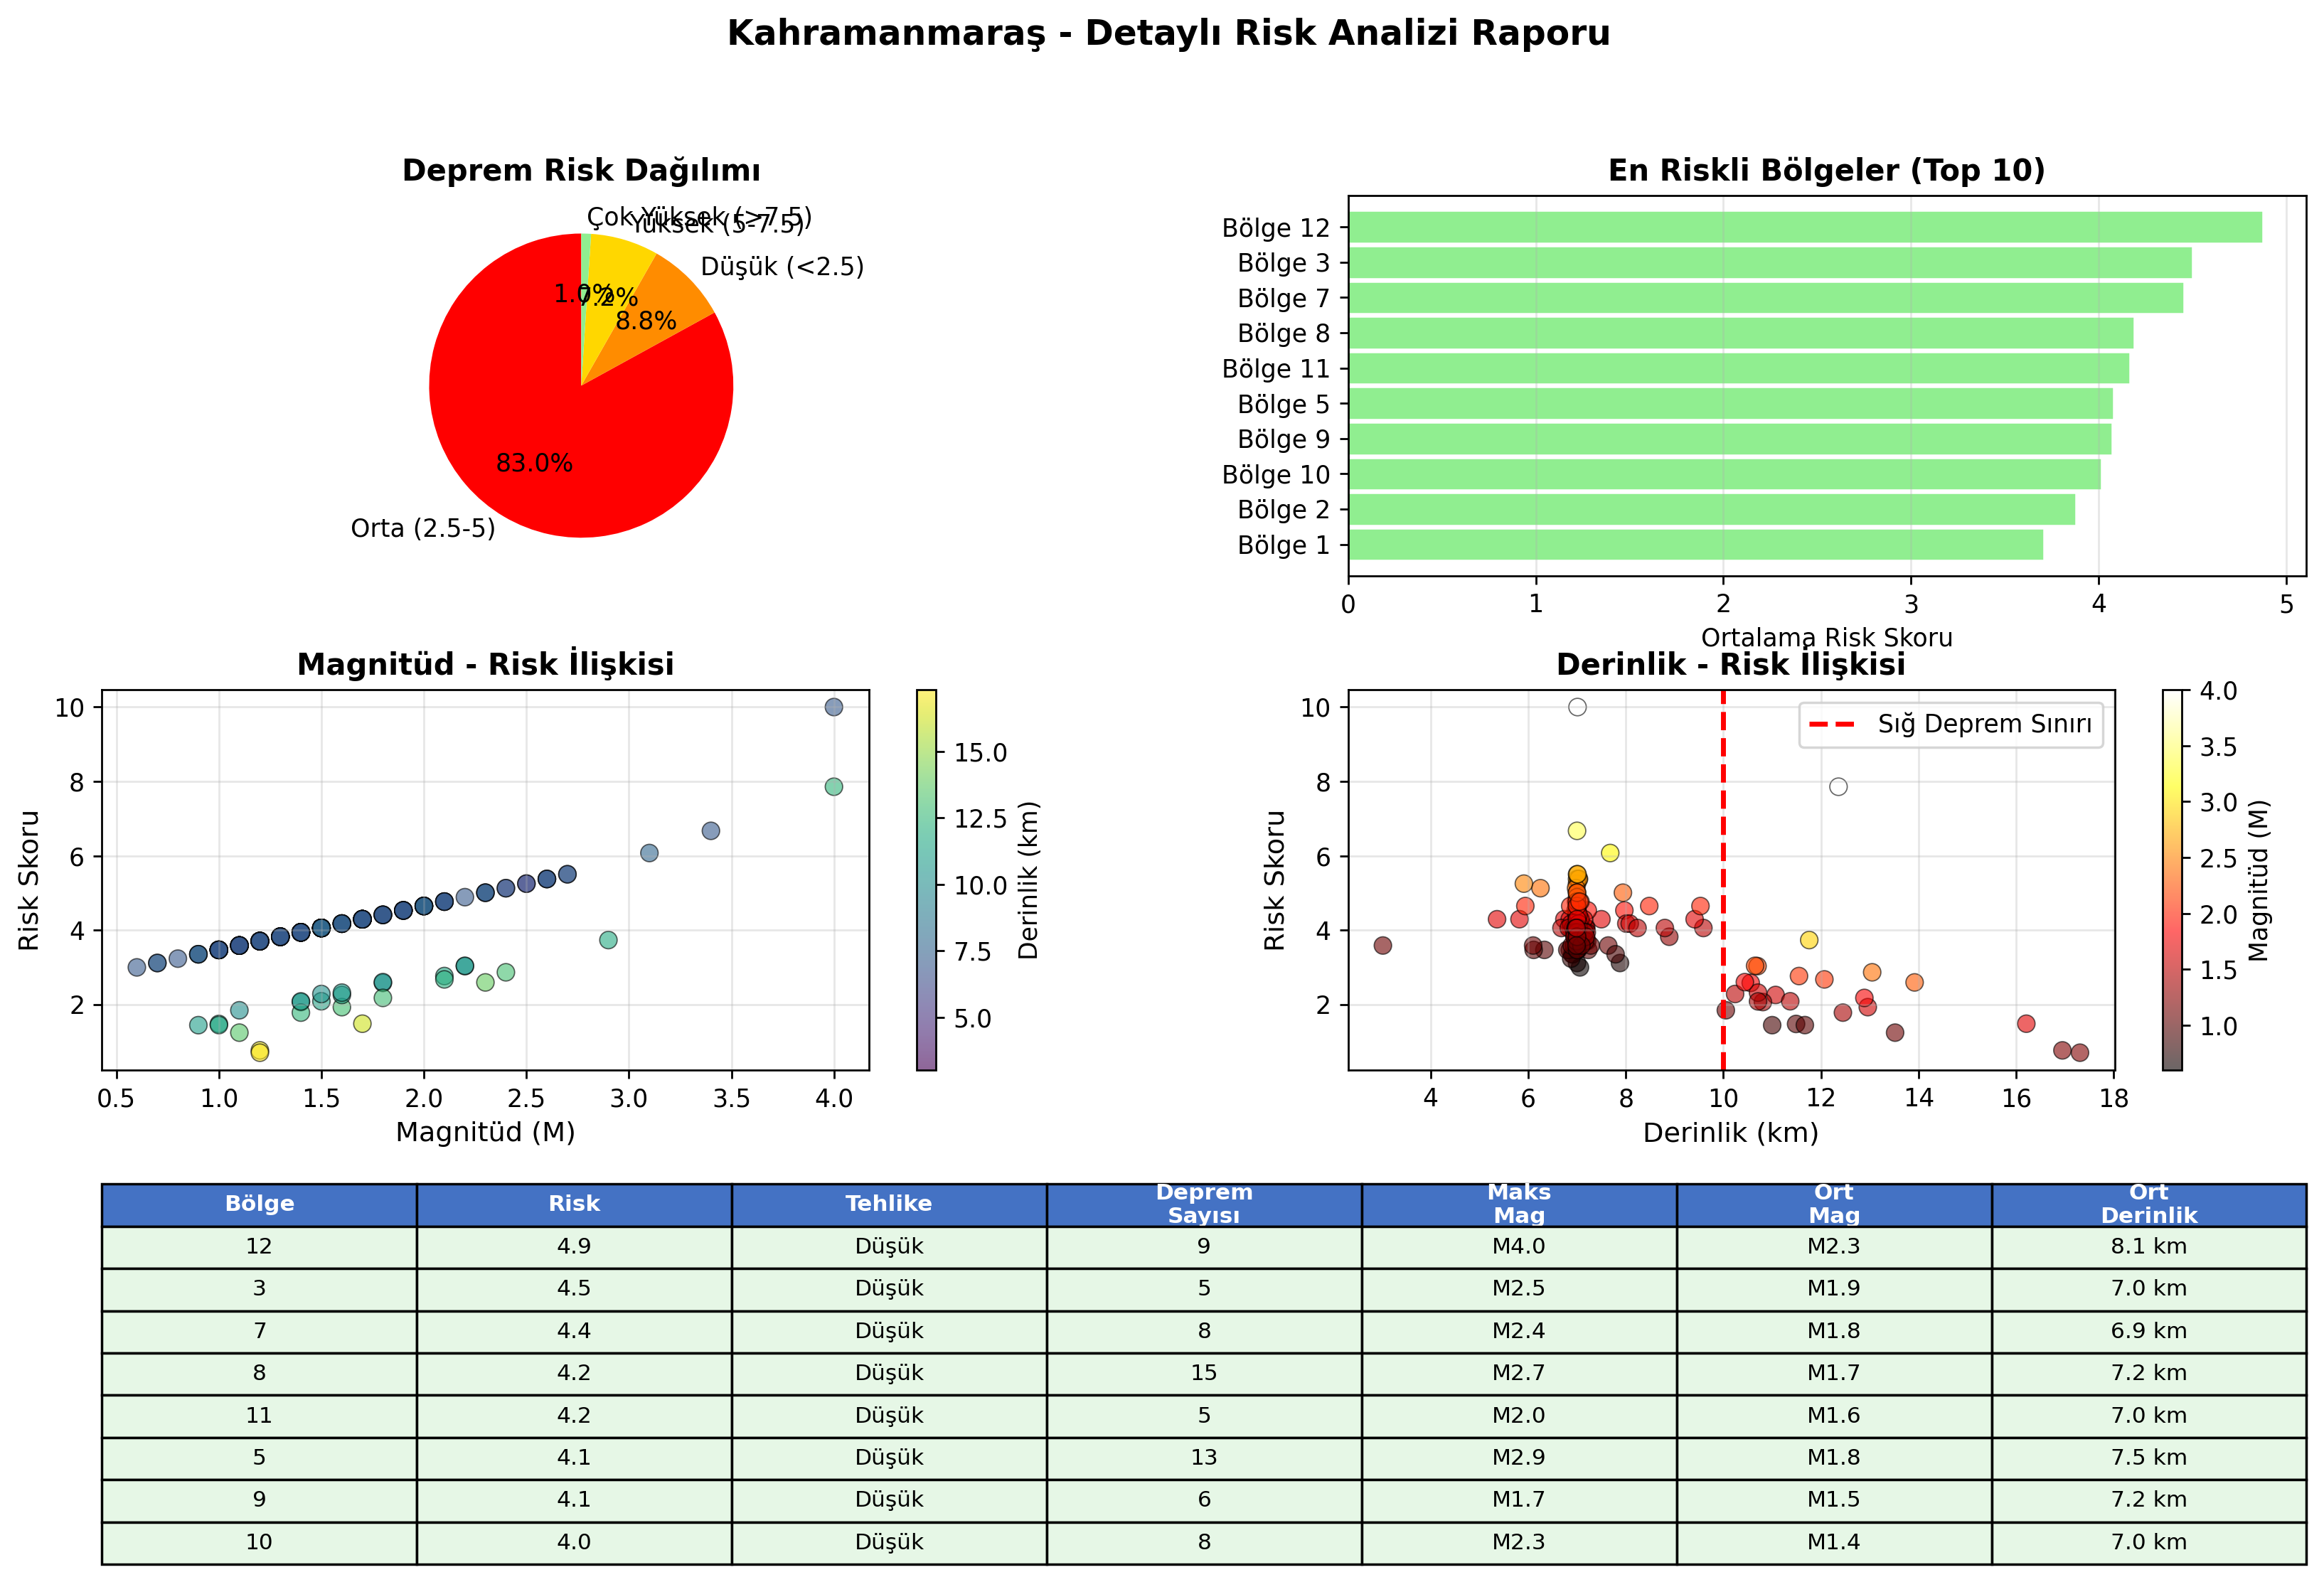2324x1582 pixels.
Task: Click the Maks Mag column header
Action: pos(1519,1204)
